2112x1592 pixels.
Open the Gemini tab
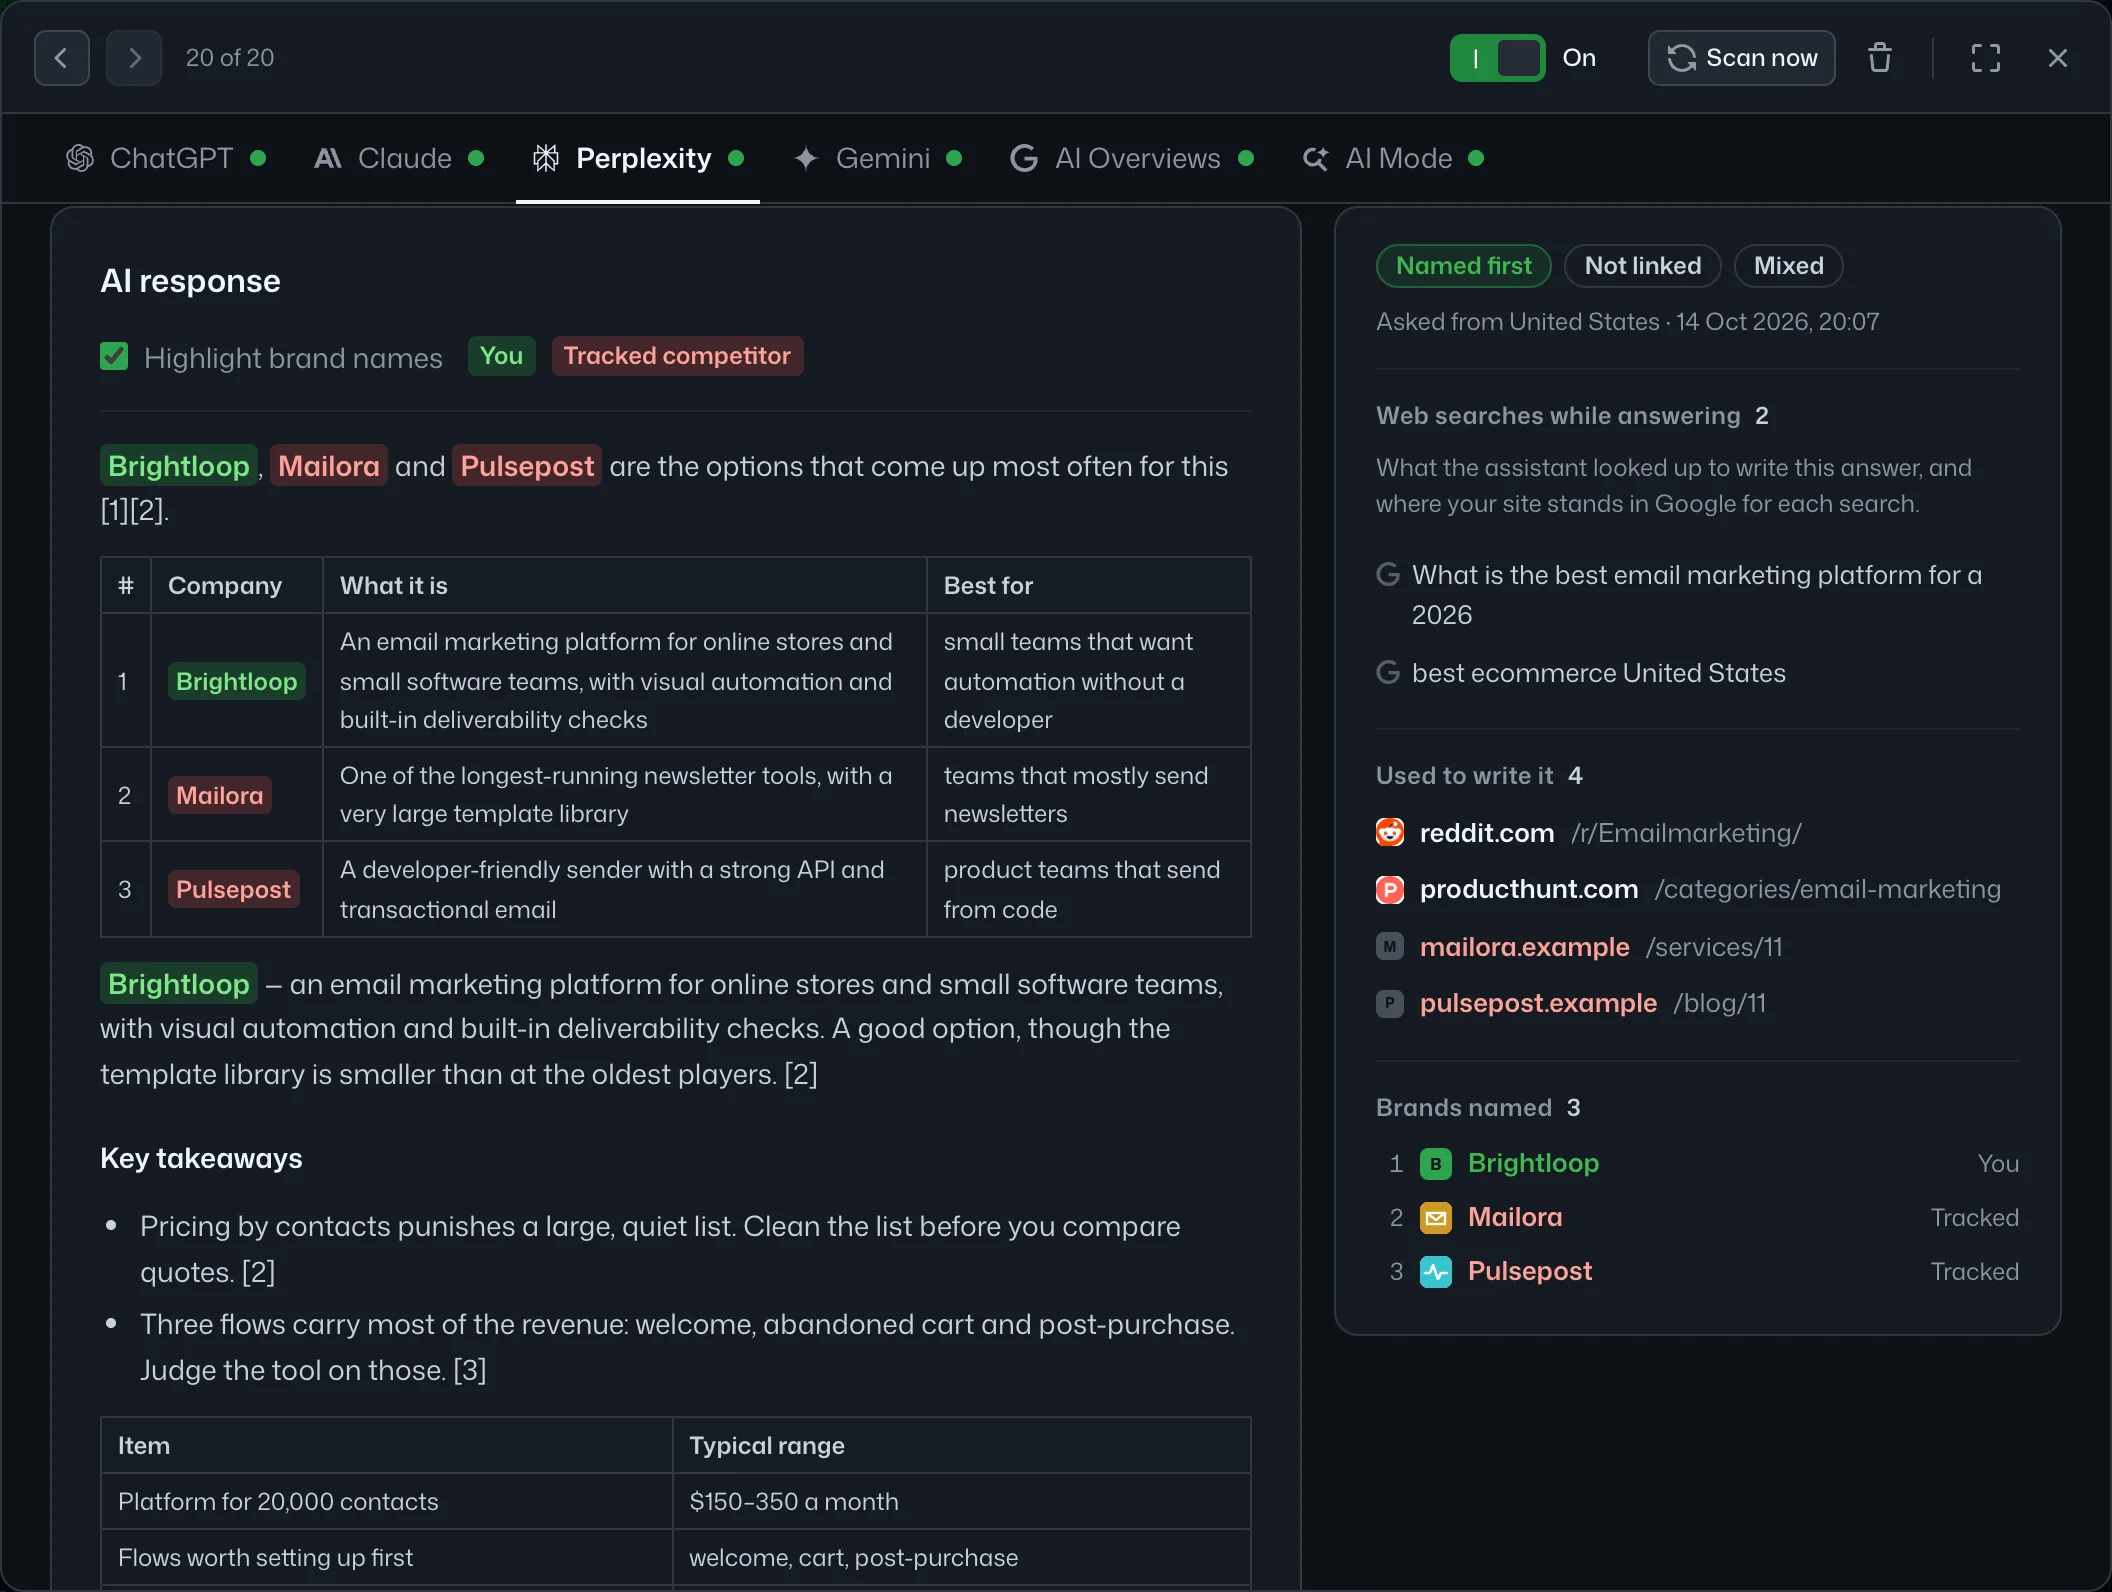click(877, 158)
